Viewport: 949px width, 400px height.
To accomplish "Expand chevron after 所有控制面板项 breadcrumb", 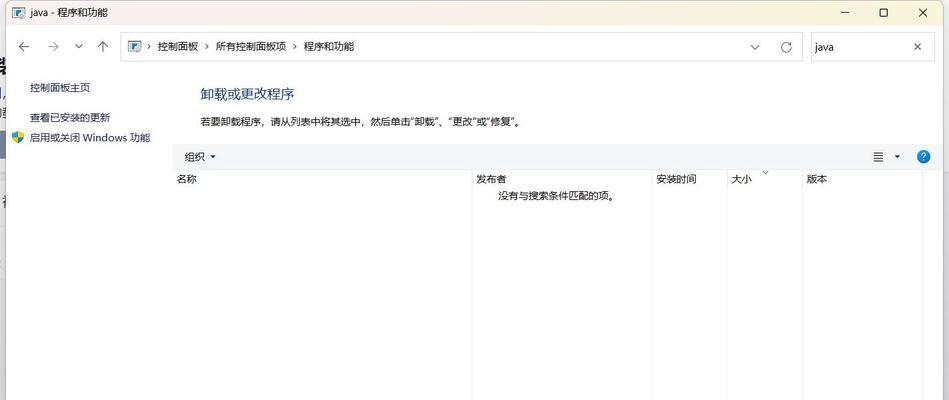I will coord(295,47).
